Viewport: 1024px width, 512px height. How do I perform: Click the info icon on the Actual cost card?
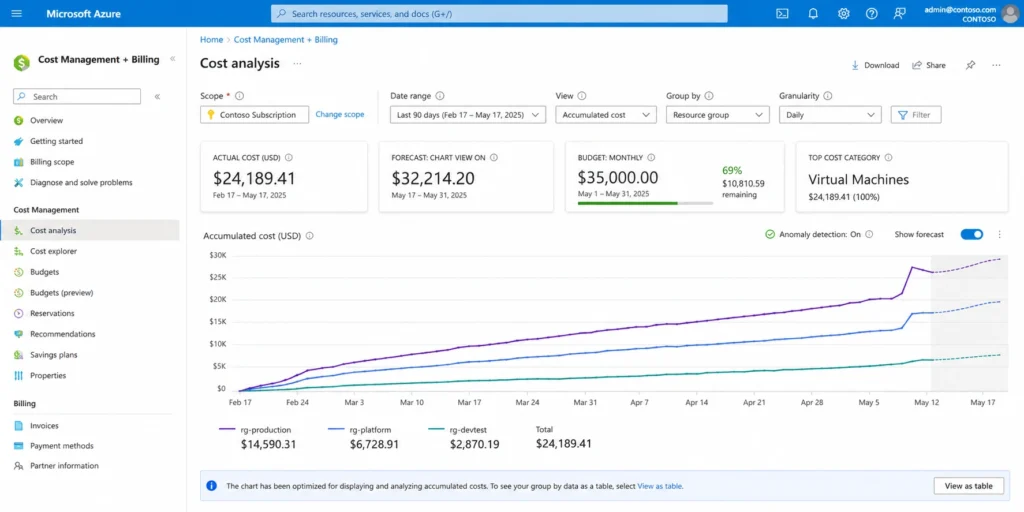(x=289, y=157)
